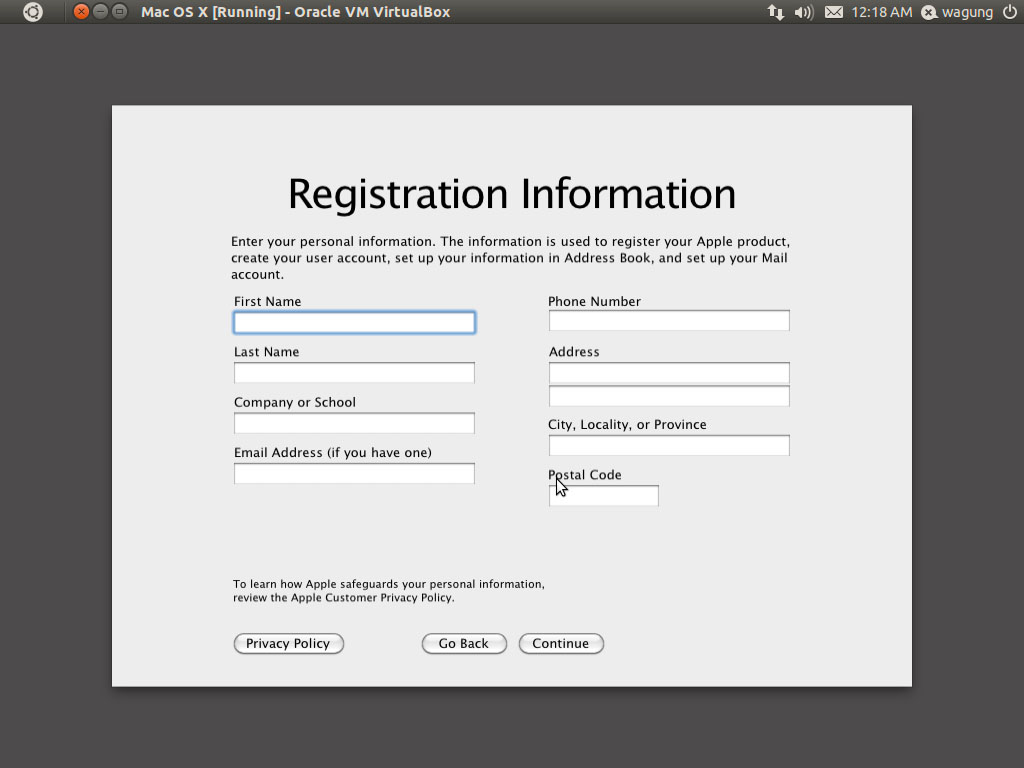
Task: Open the messaging envelope indicator
Action: coord(833,12)
